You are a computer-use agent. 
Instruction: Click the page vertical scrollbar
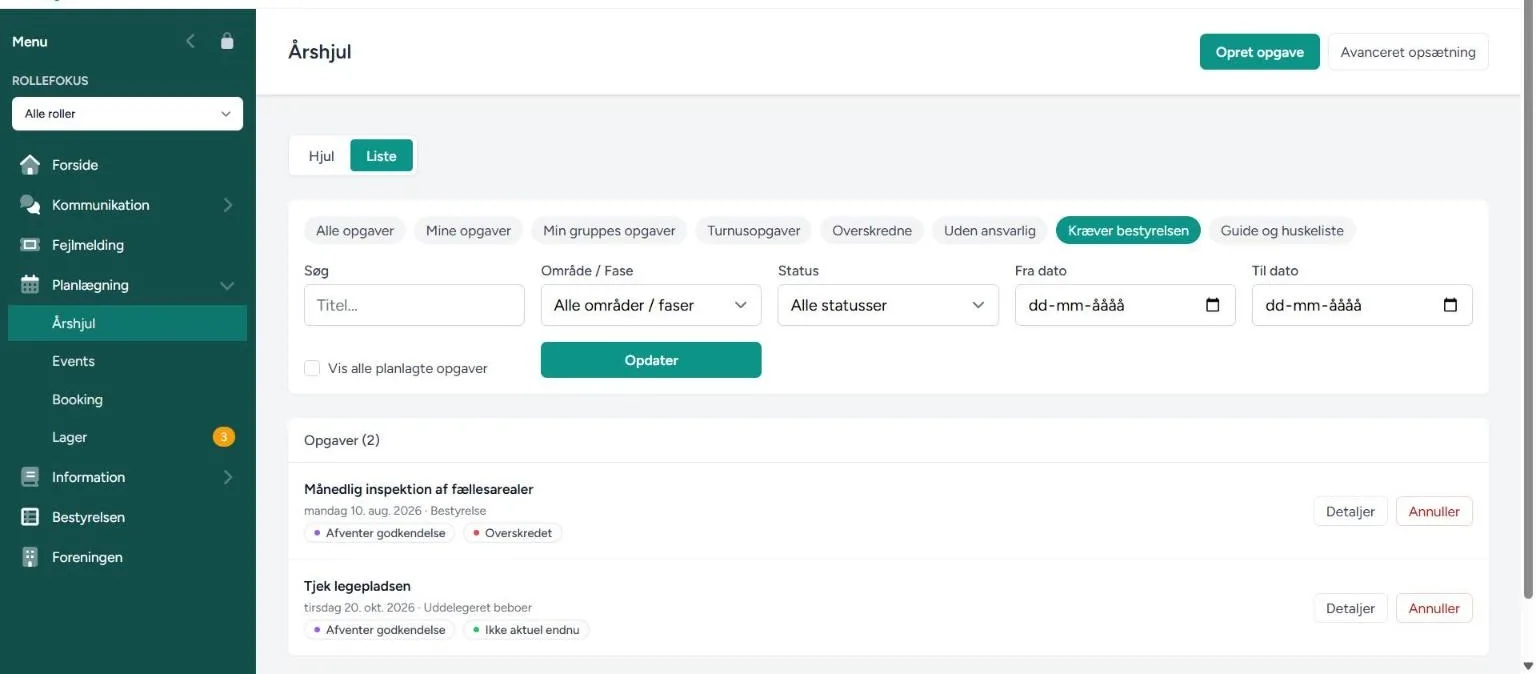pos(1526,300)
